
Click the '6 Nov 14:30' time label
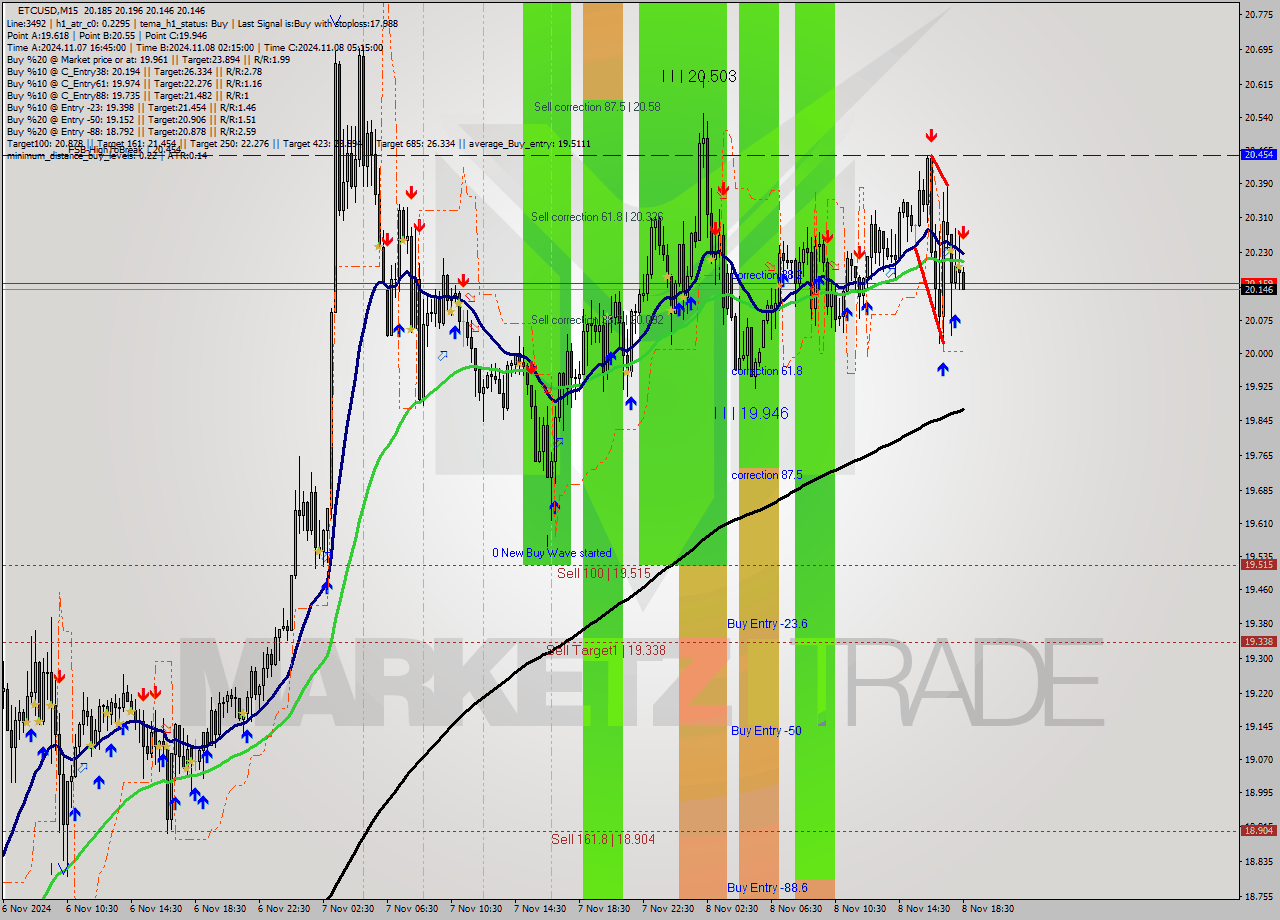pos(156,909)
